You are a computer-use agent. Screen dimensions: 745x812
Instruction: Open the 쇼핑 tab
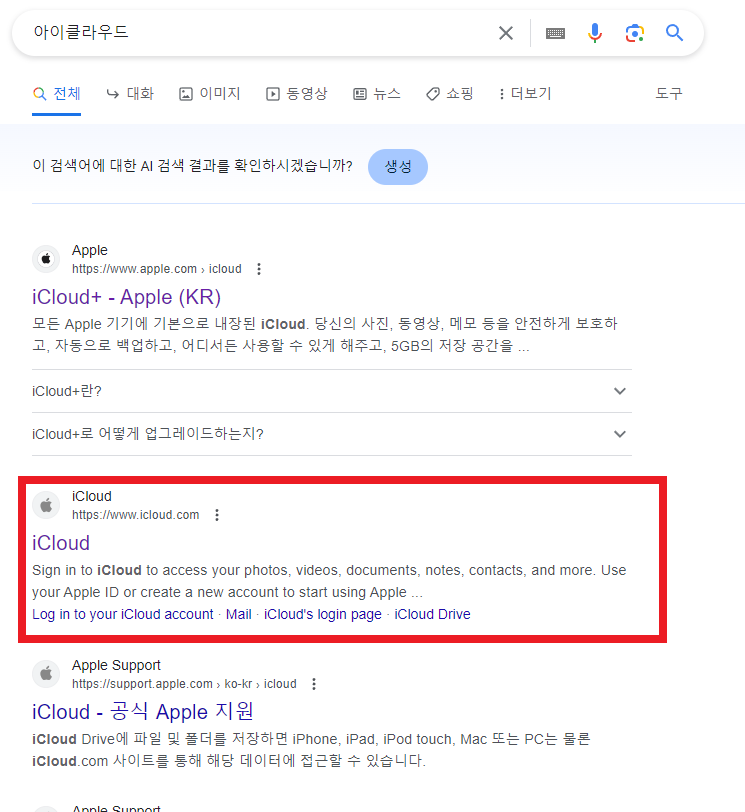450,94
